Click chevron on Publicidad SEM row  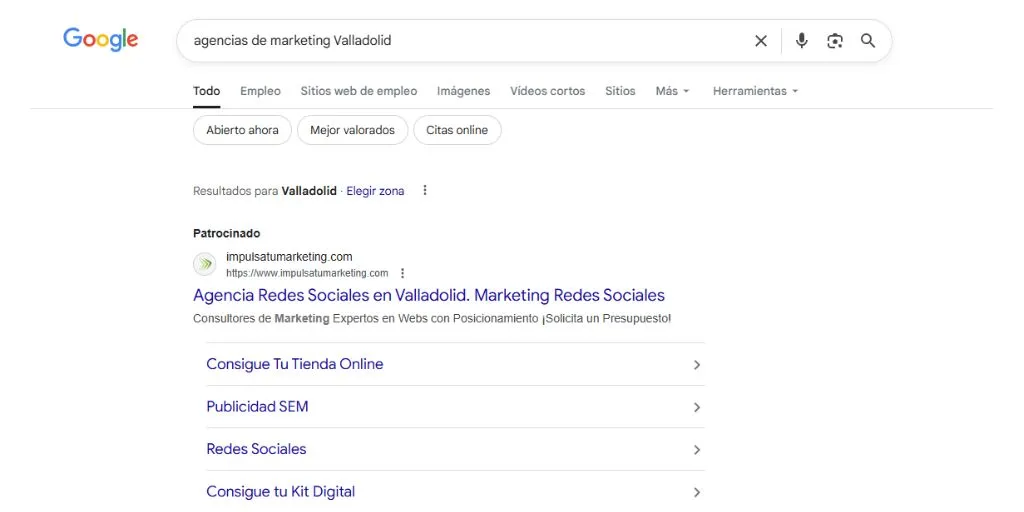point(697,407)
